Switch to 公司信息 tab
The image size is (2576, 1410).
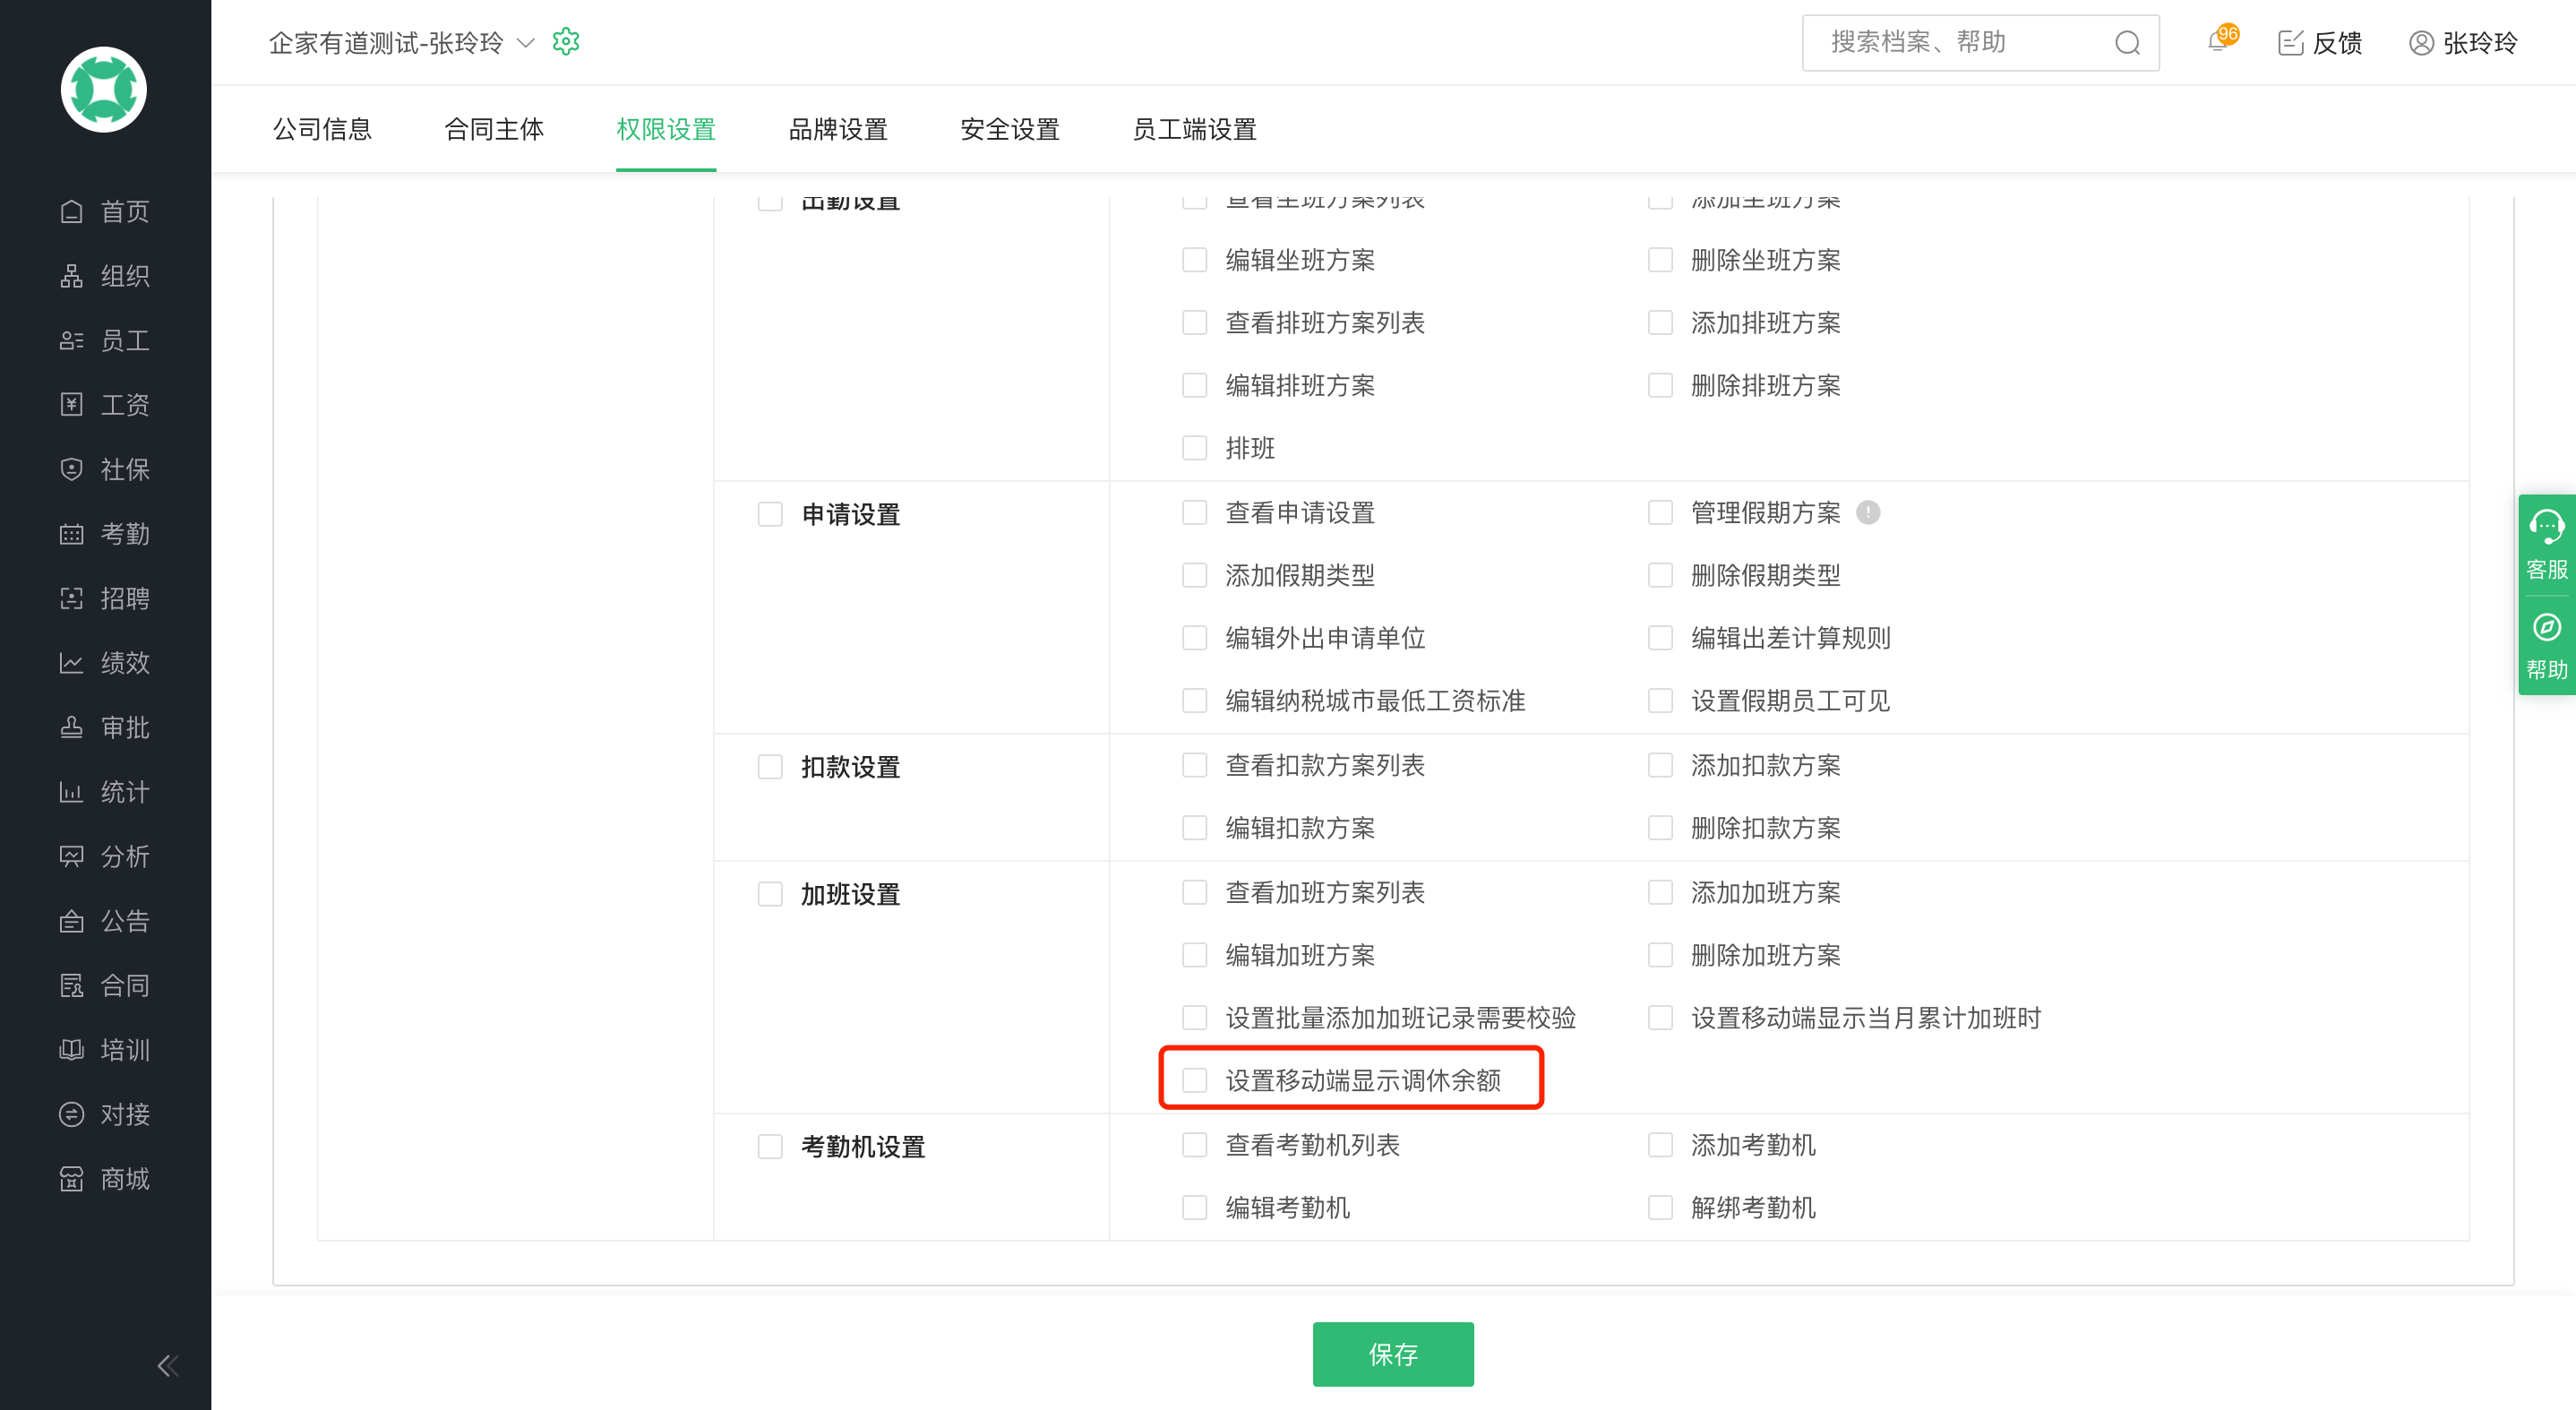[323, 129]
